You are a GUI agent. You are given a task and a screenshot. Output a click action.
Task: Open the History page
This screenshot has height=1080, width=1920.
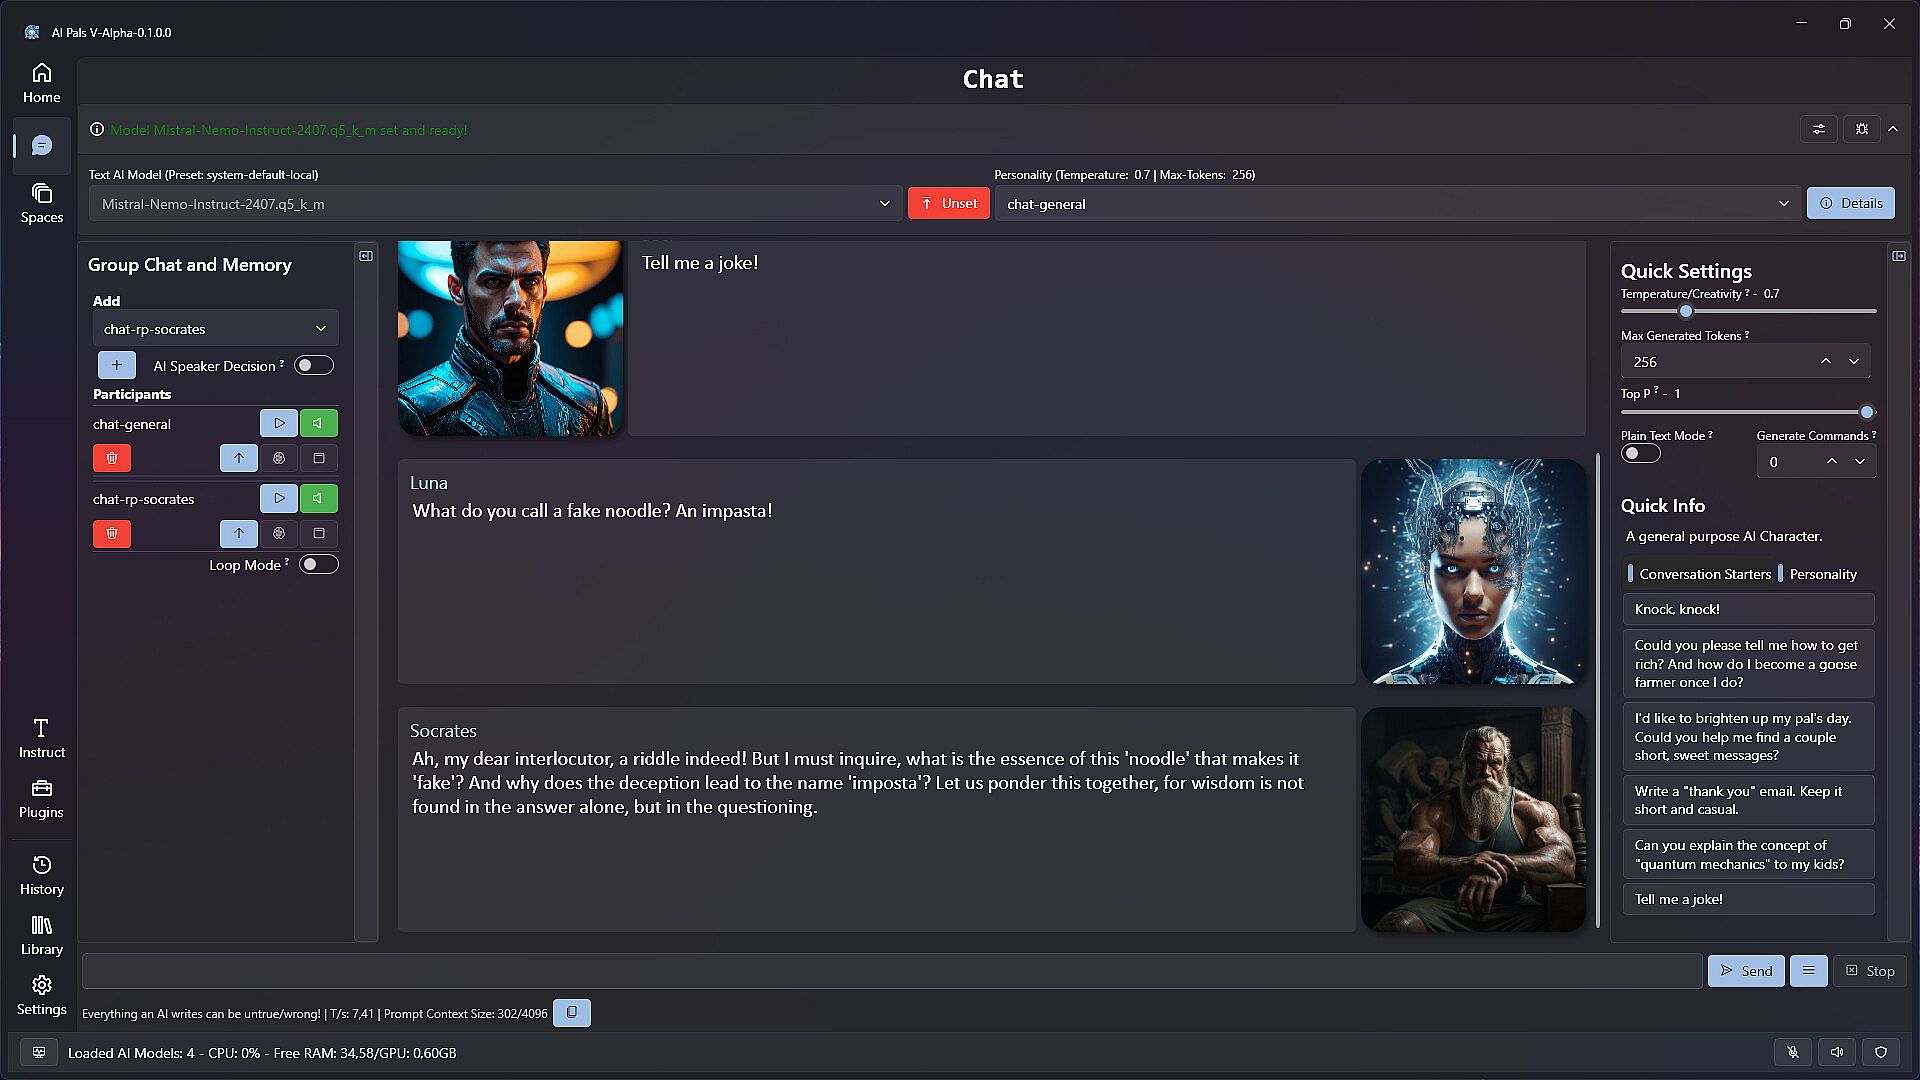(41, 875)
